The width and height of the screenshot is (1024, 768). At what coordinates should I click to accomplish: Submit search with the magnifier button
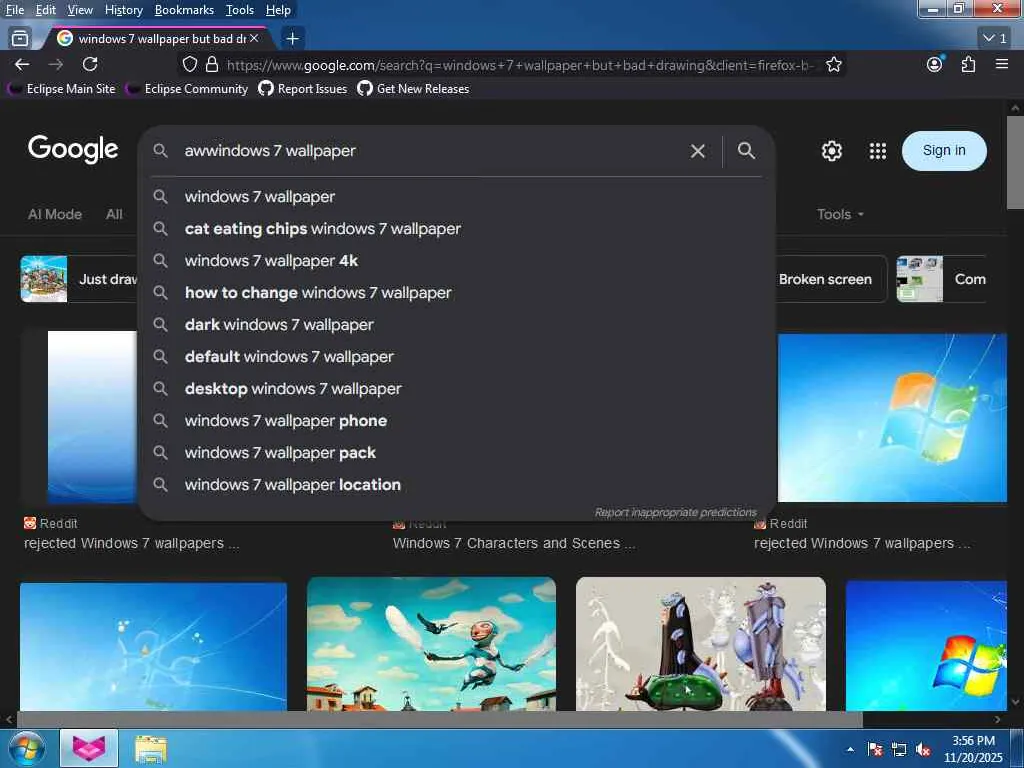coord(746,151)
